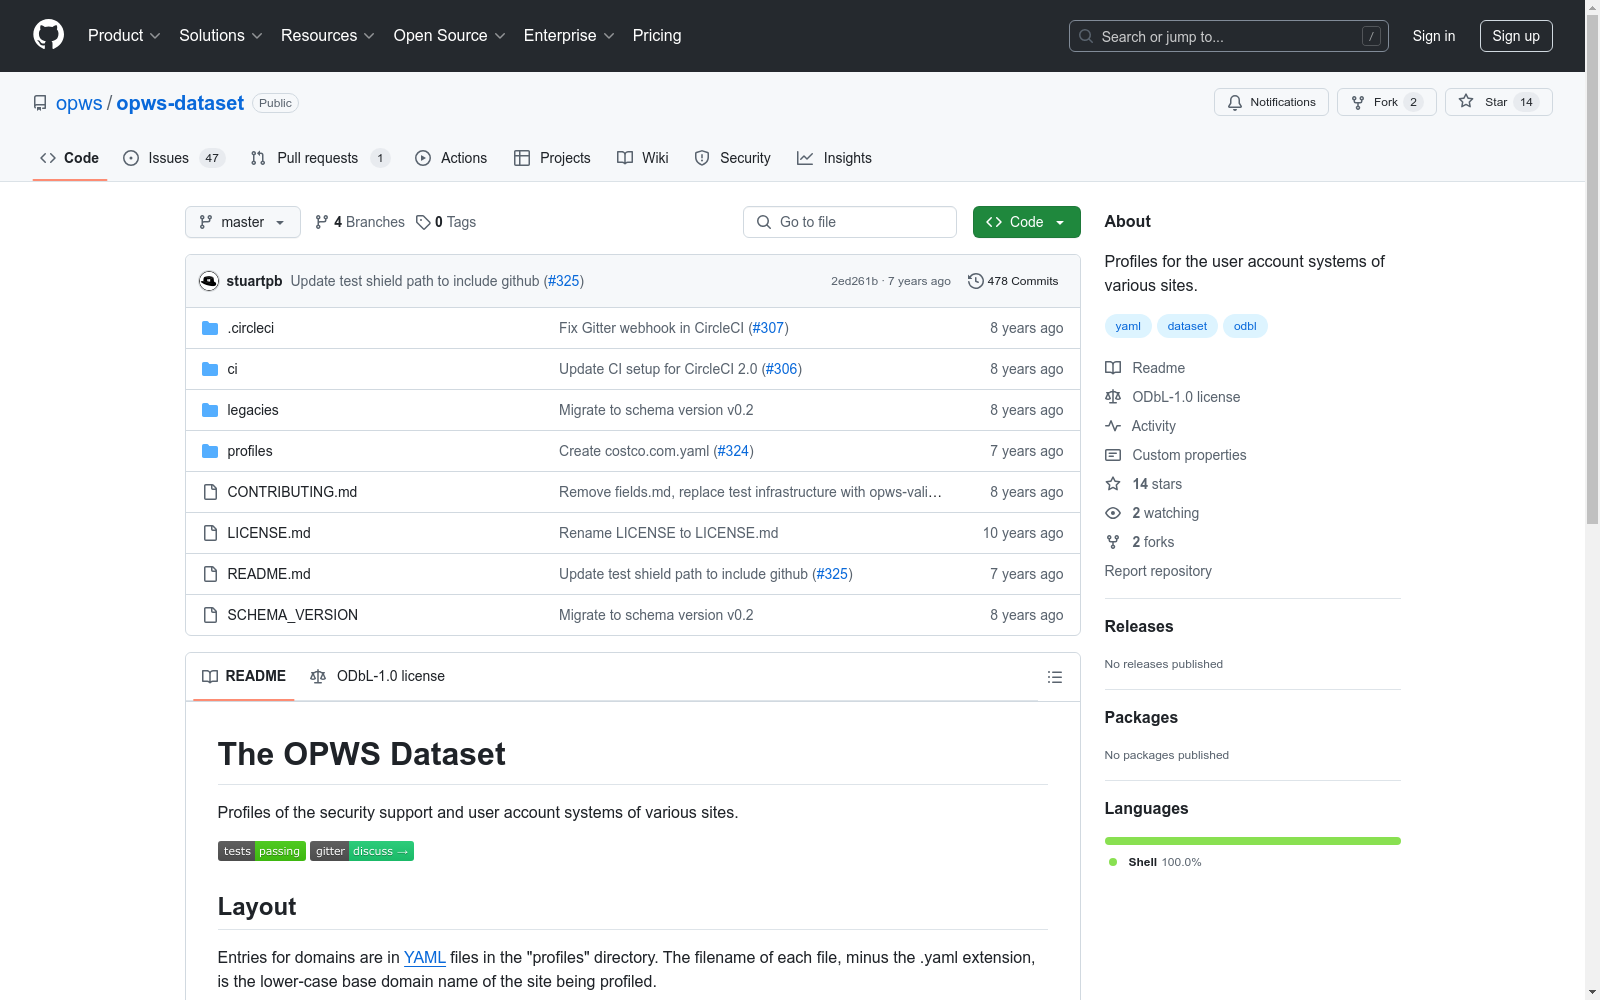Expand the Product menu

[x=124, y=36]
